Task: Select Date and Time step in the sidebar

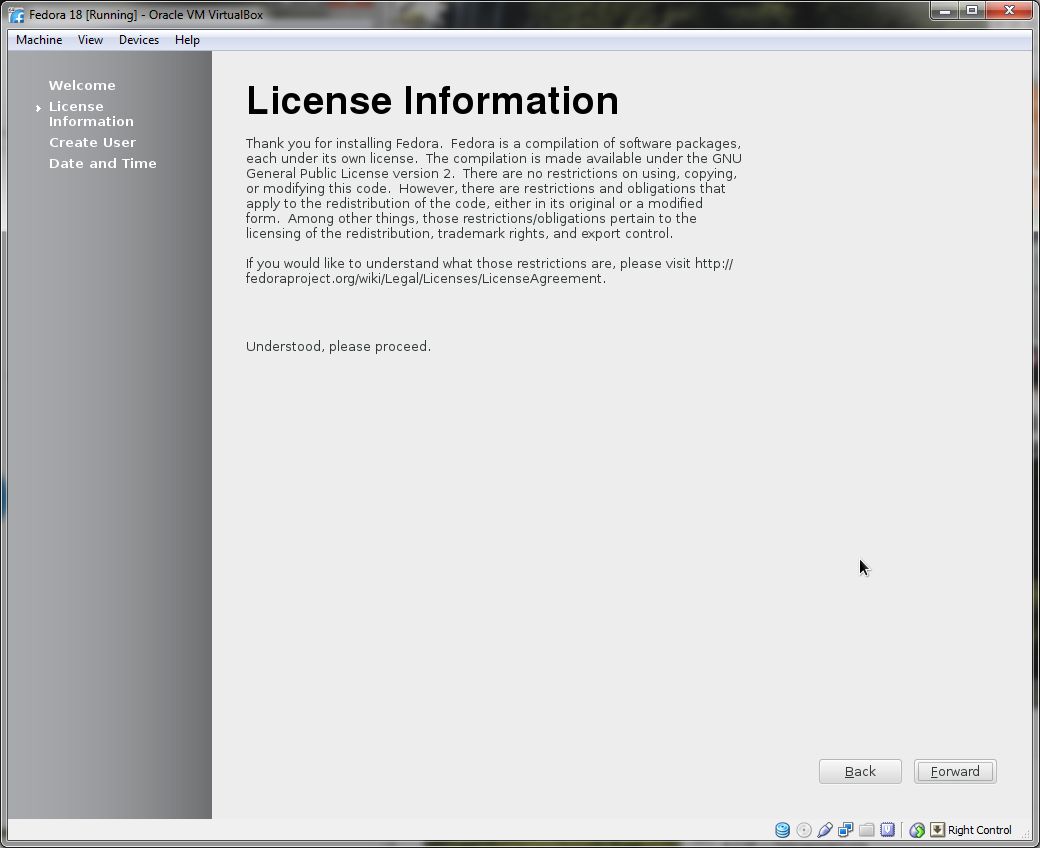Action: (x=103, y=164)
